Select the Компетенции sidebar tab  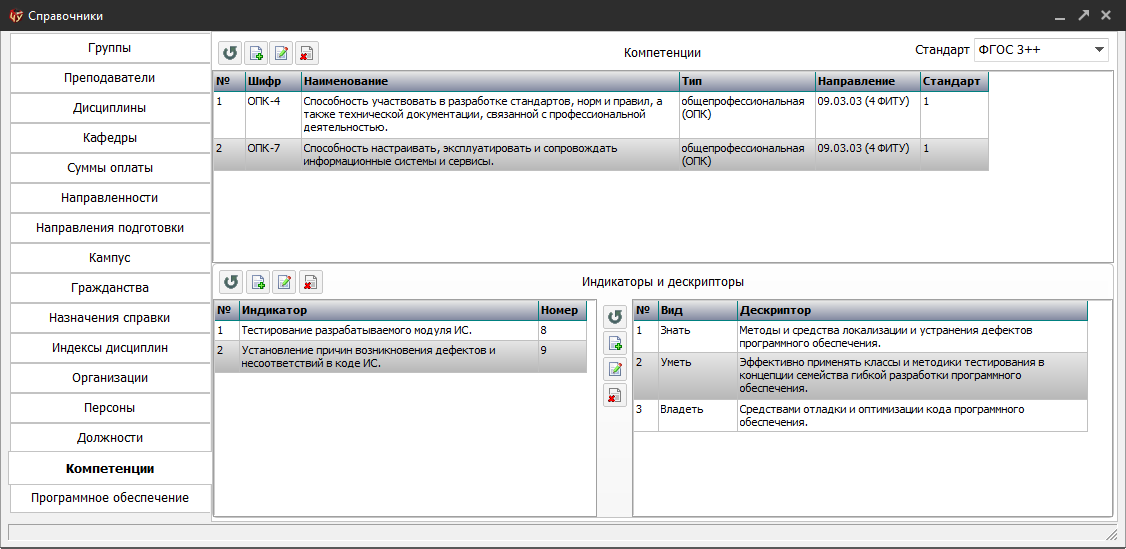110,469
